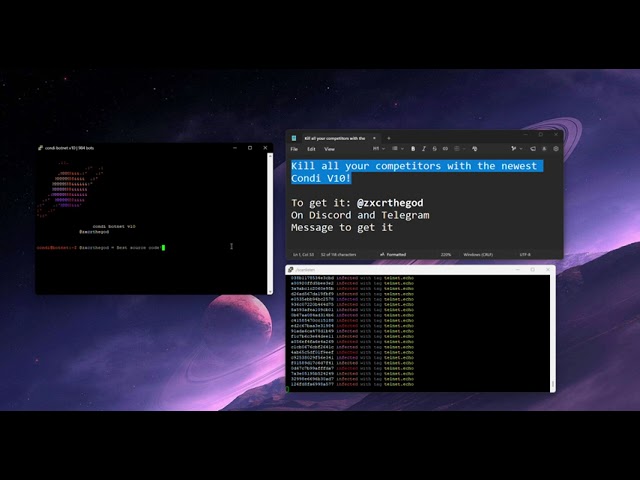
Task: Open the Edit menu in Notepad
Action: pyautogui.click(x=311, y=149)
